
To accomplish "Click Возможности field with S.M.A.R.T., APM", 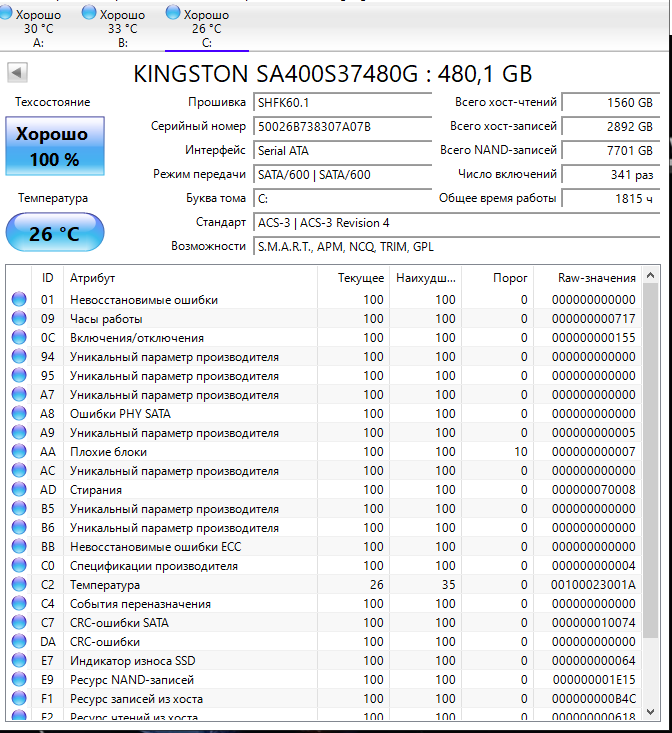I will point(457,247).
